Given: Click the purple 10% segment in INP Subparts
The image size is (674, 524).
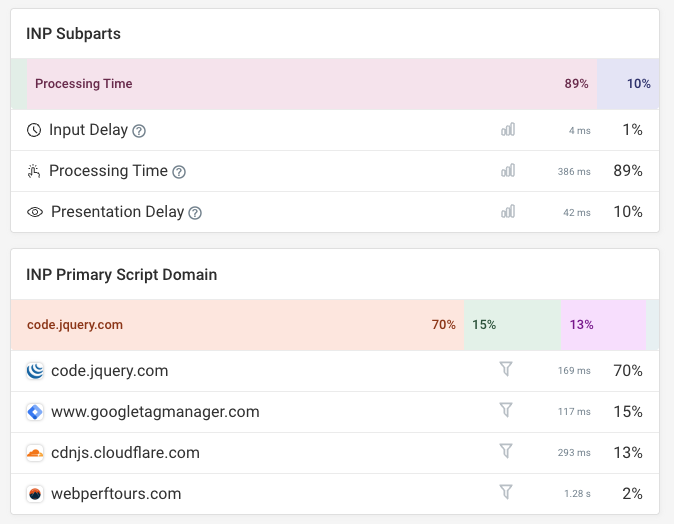Looking at the screenshot, I should pos(627,84).
